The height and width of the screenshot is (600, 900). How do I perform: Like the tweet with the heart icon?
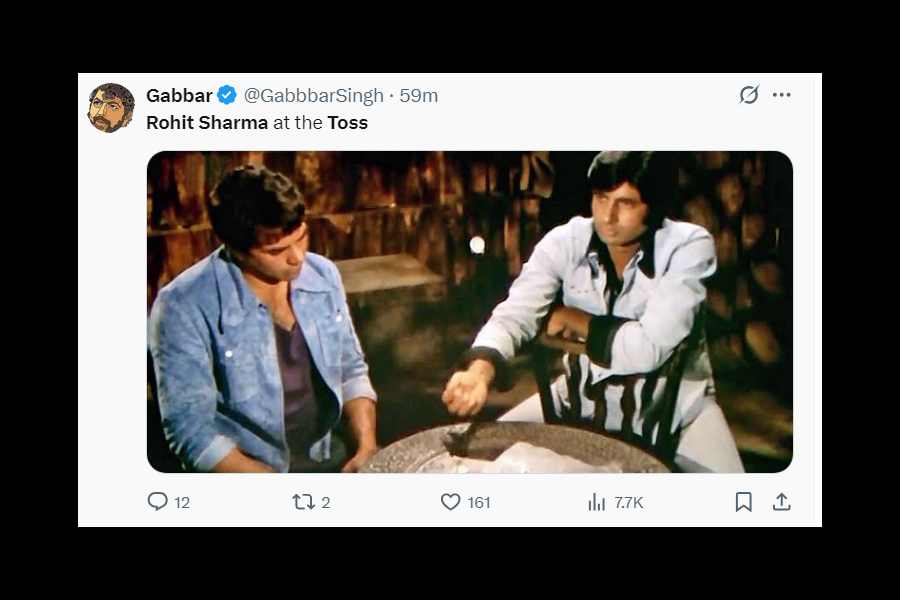[451, 502]
